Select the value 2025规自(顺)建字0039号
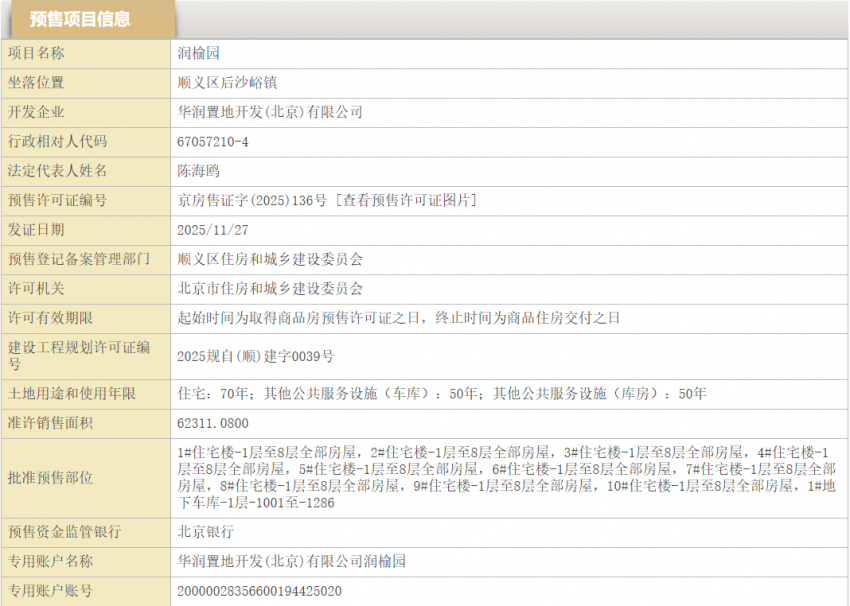 tap(256, 357)
